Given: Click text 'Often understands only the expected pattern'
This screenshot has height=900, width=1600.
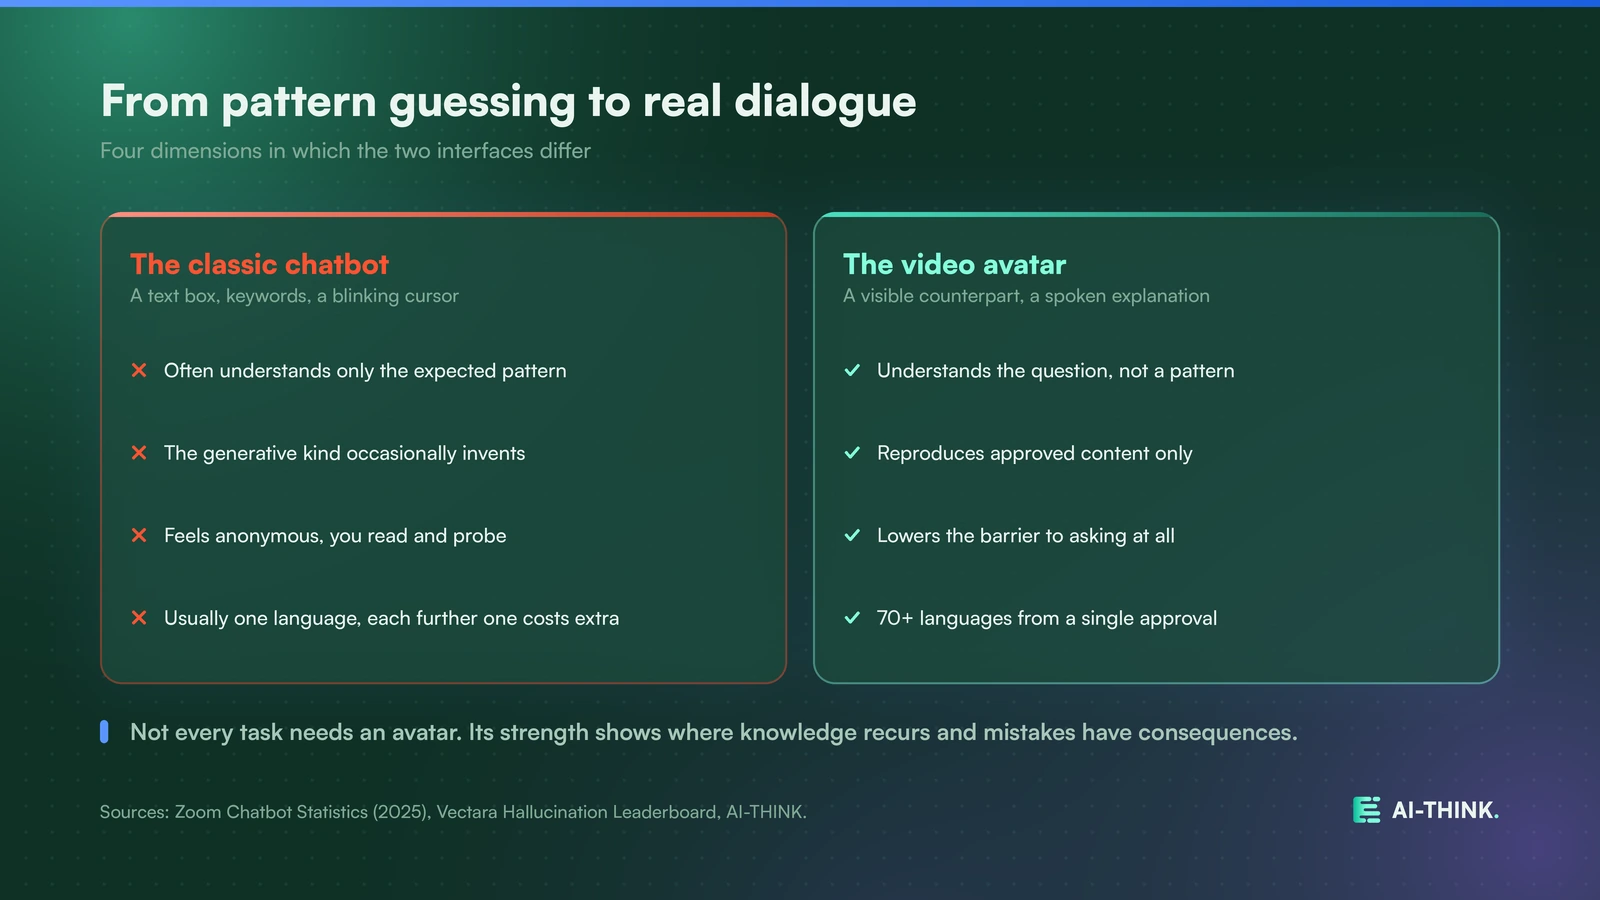Looking at the screenshot, I should (365, 371).
